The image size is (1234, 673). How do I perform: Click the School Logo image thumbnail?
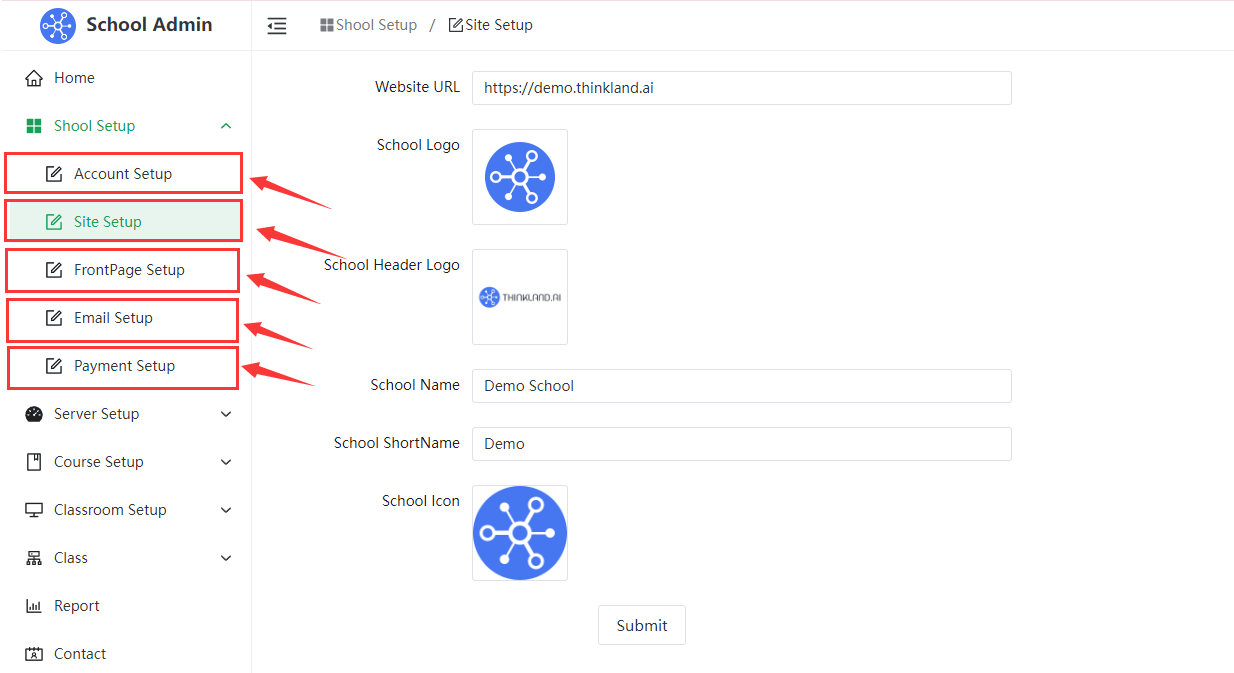click(x=520, y=177)
